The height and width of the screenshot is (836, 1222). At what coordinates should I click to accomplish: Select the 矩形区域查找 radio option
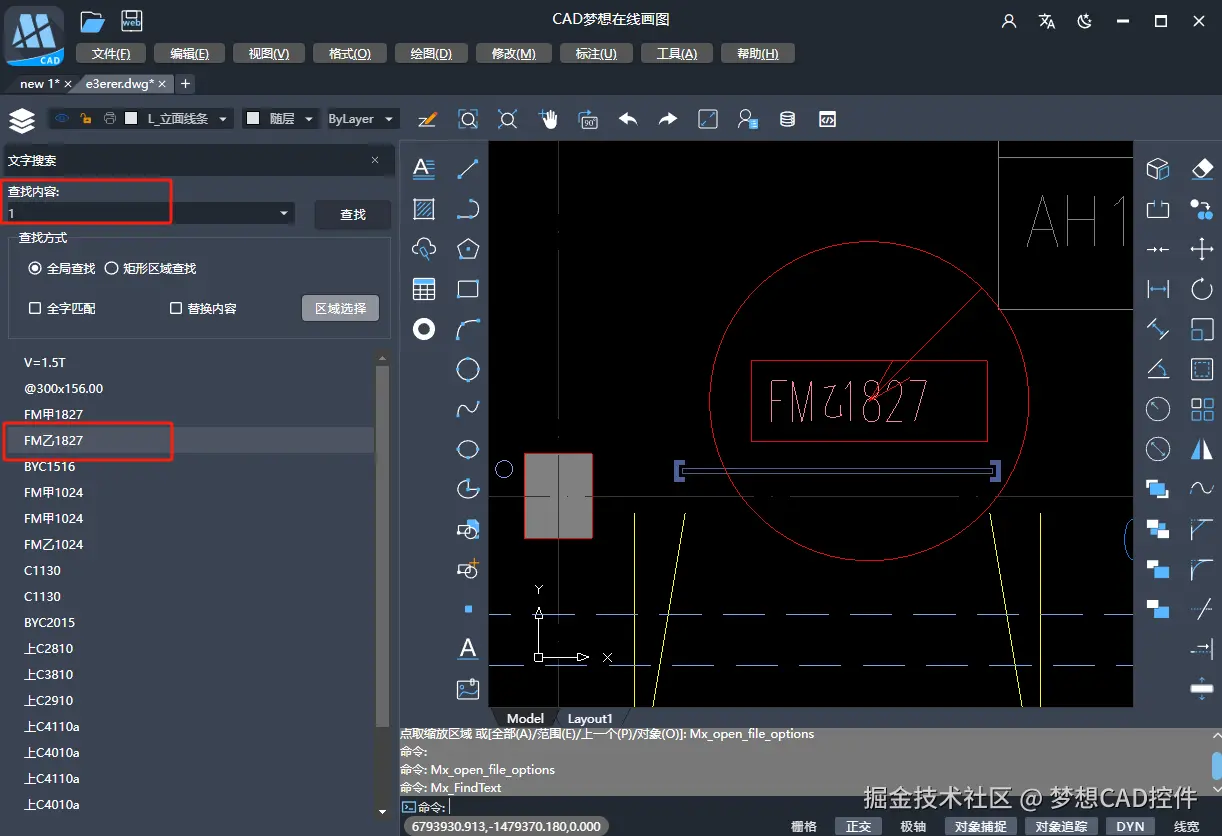click(112, 269)
